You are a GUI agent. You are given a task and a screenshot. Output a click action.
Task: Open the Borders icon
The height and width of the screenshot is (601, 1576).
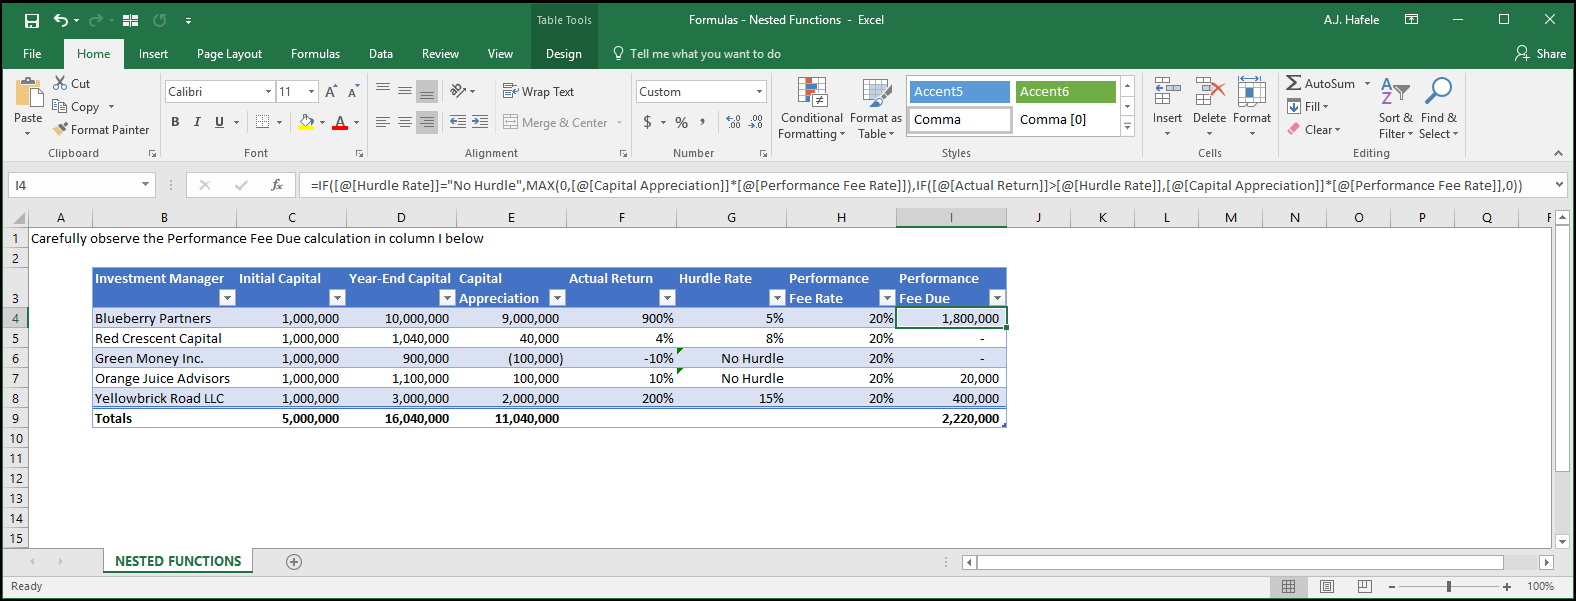pyautogui.click(x=263, y=122)
